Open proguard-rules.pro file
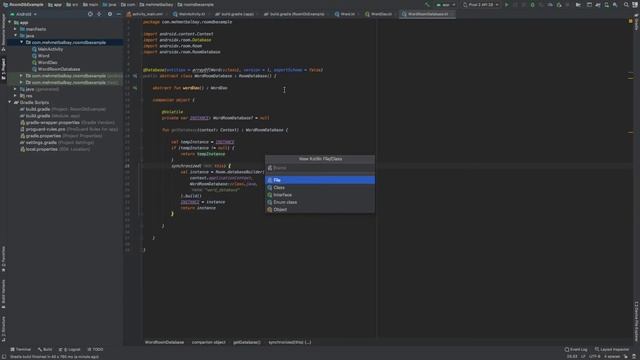 pos(69,129)
